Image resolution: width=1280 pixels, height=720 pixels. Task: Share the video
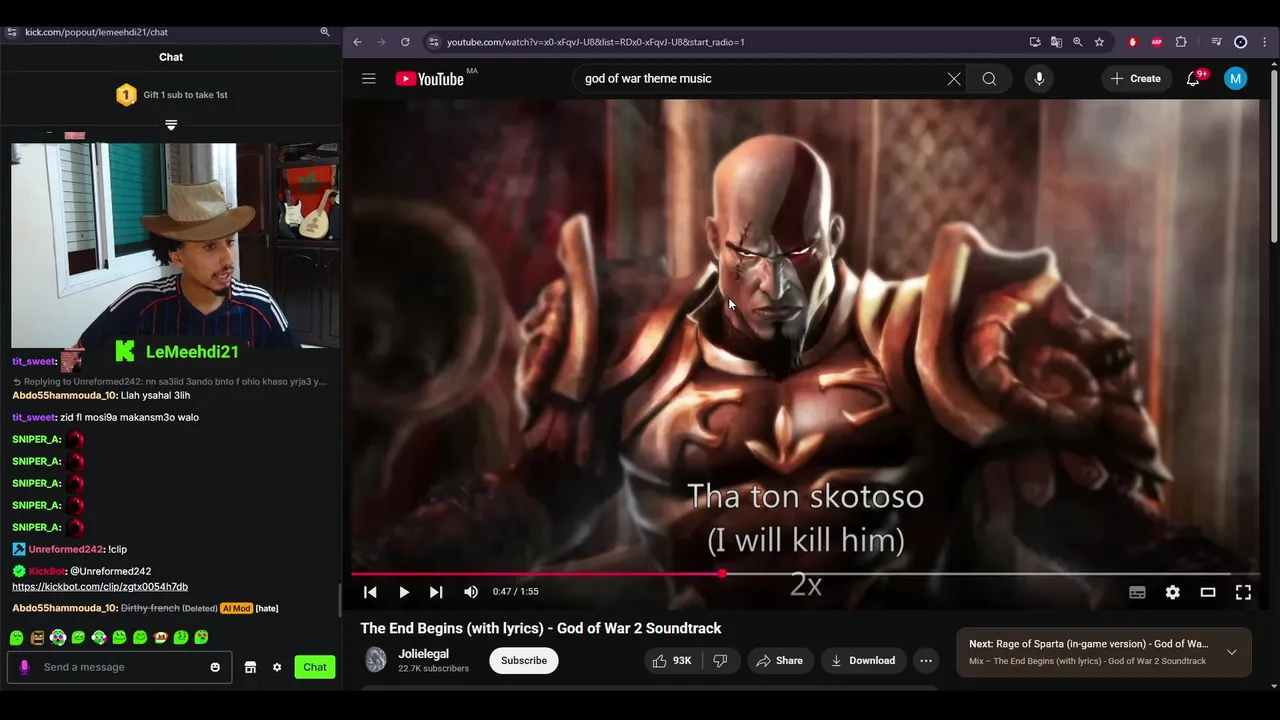779,660
